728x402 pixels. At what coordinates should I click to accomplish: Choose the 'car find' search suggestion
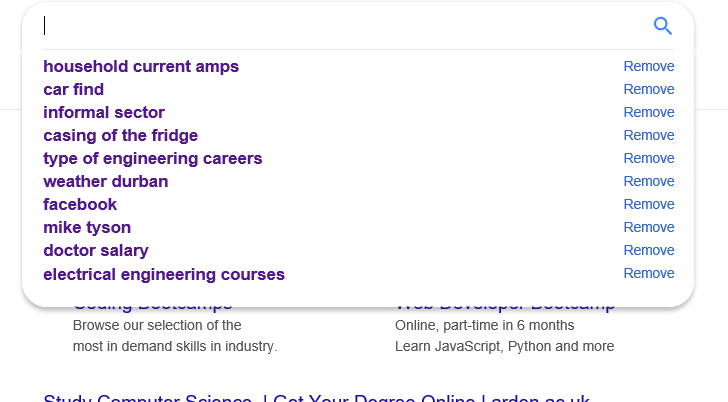[x=73, y=90]
